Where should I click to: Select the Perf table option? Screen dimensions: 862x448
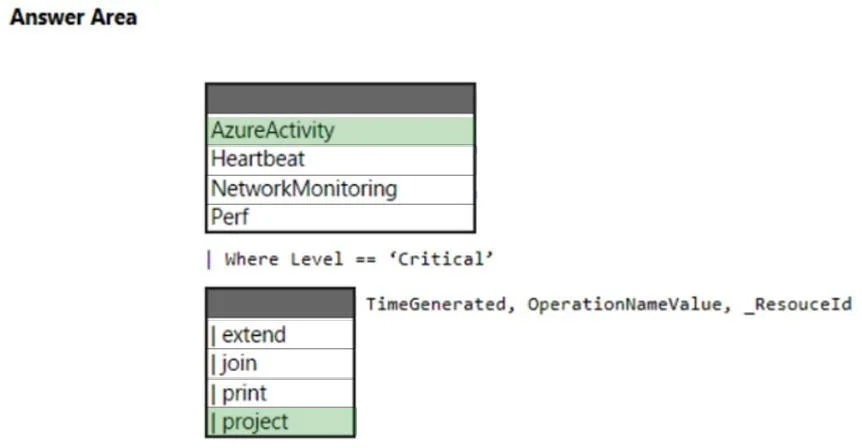coord(340,218)
